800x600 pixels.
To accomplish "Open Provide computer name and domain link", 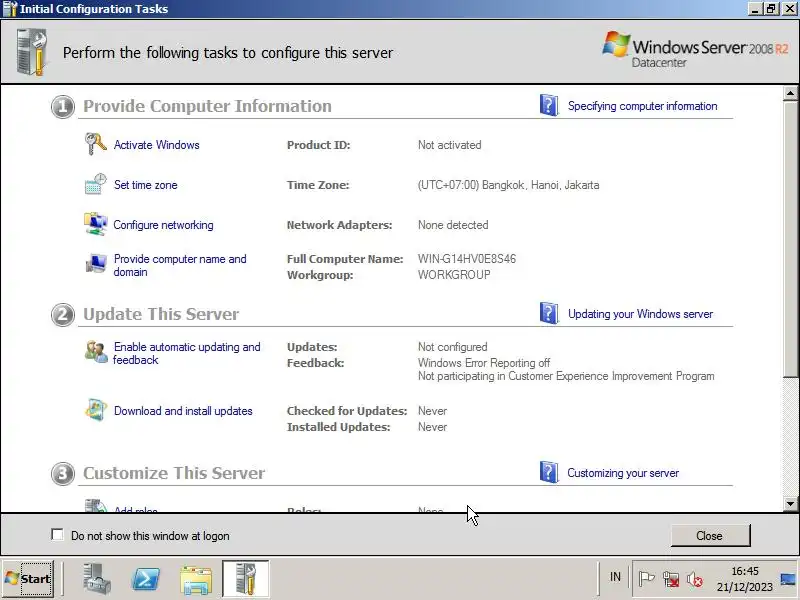I will (x=180, y=265).
